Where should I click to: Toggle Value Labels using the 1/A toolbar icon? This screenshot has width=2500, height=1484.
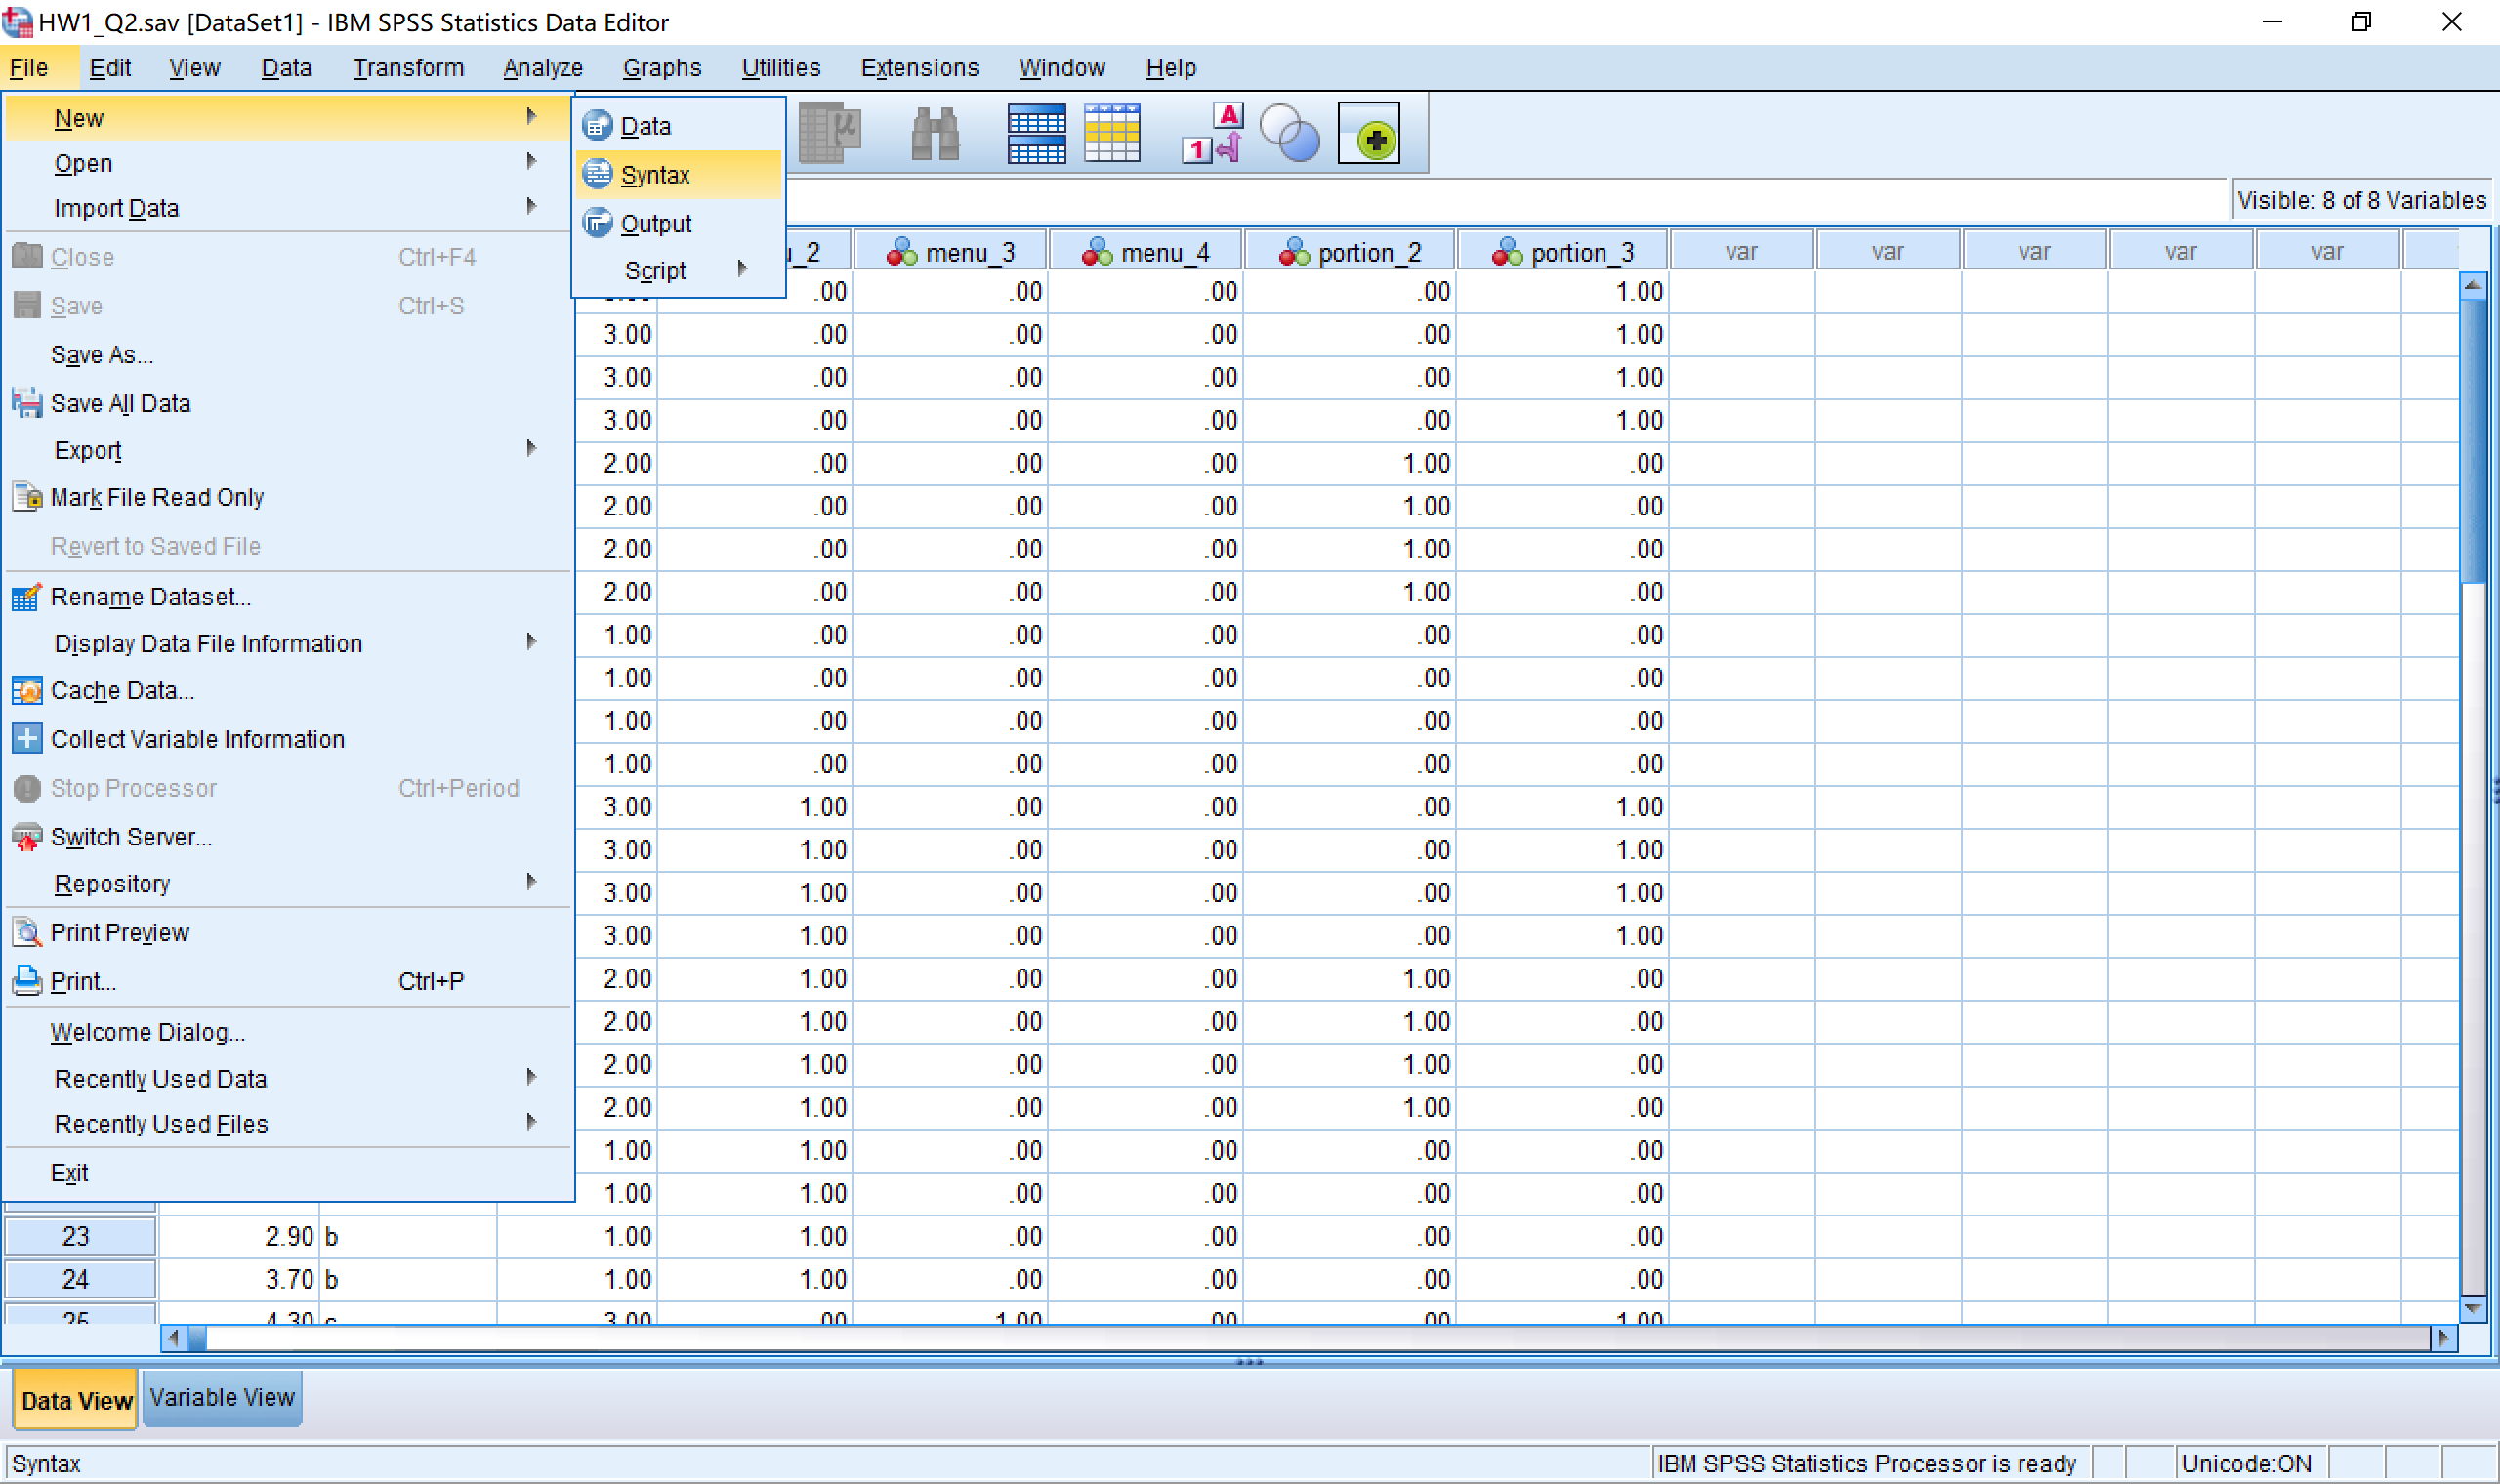pyautogui.click(x=1212, y=133)
